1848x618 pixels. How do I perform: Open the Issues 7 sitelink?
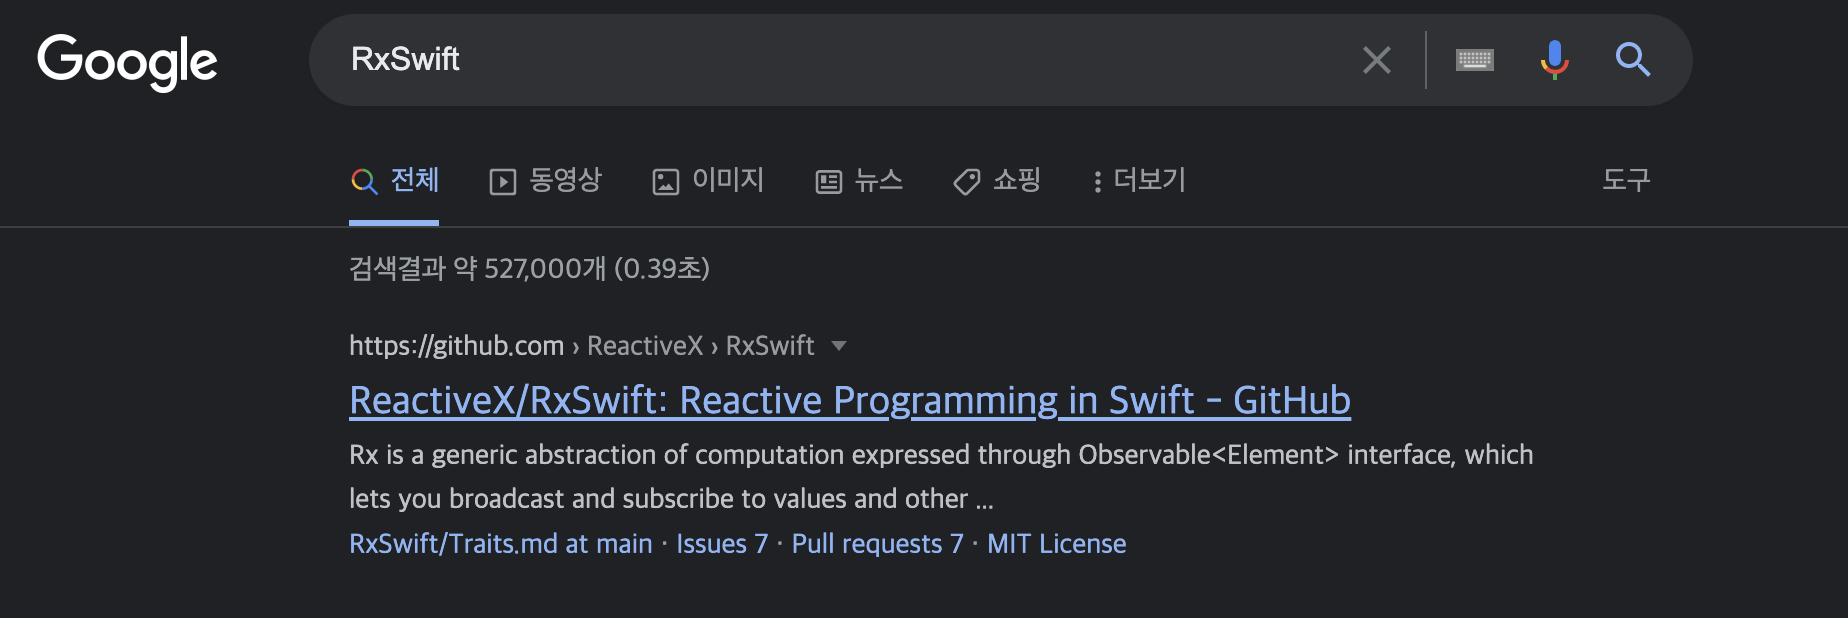click(x=722, y=544)
